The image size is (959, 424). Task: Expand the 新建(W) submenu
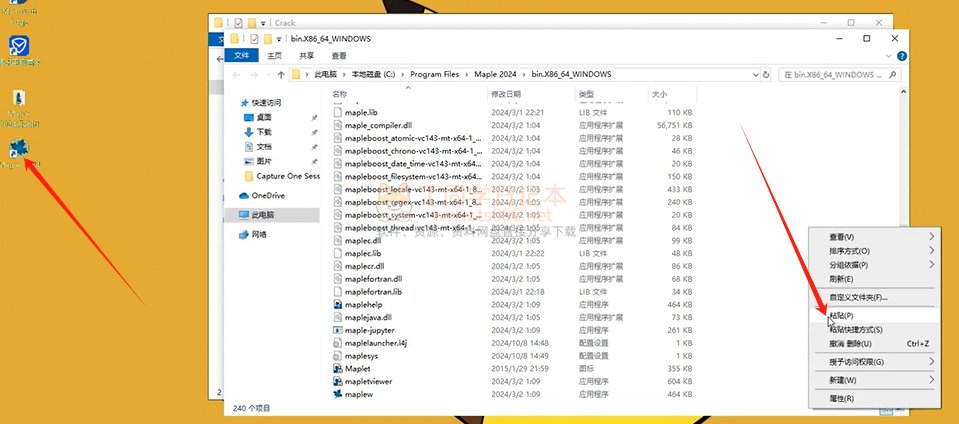click(931, 380)
